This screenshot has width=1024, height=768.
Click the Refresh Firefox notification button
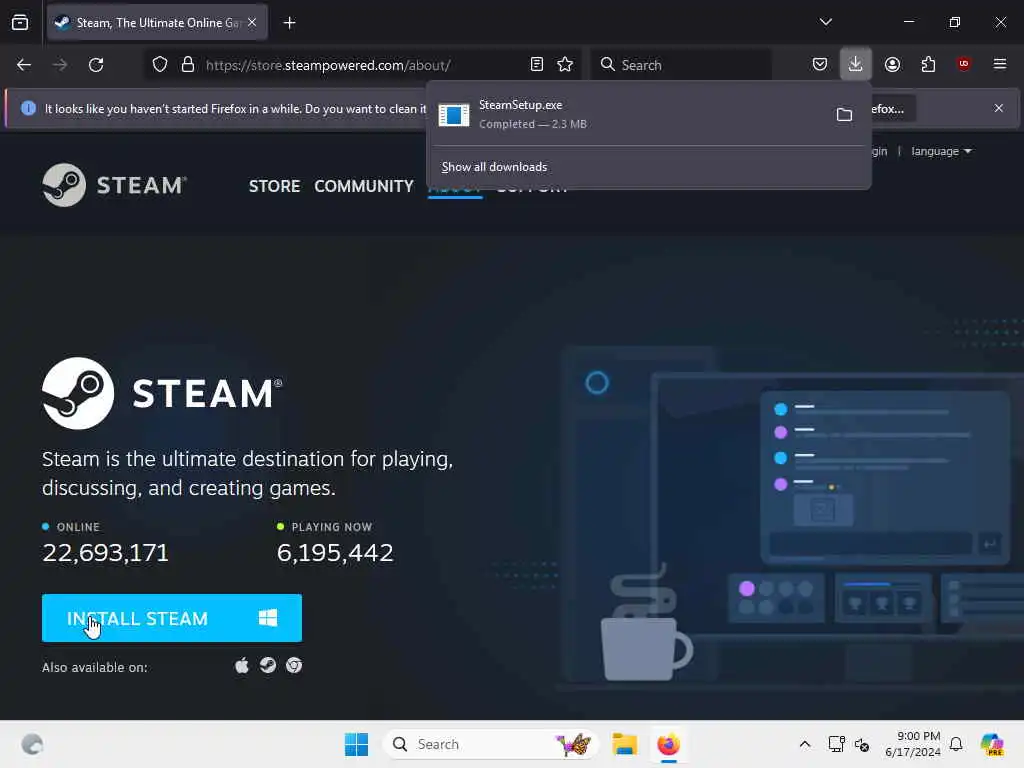click(891, 108)
